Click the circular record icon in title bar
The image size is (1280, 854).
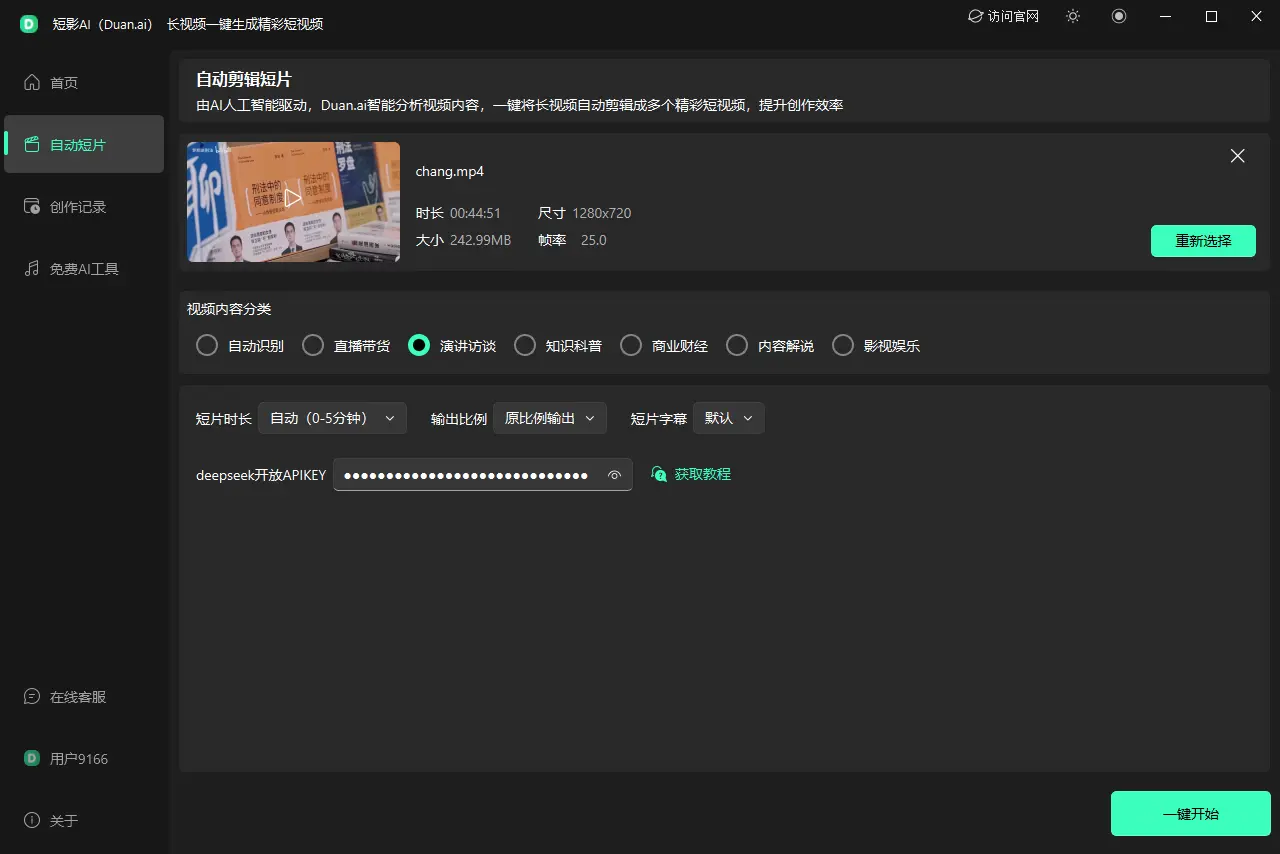tap(1119, 16)
